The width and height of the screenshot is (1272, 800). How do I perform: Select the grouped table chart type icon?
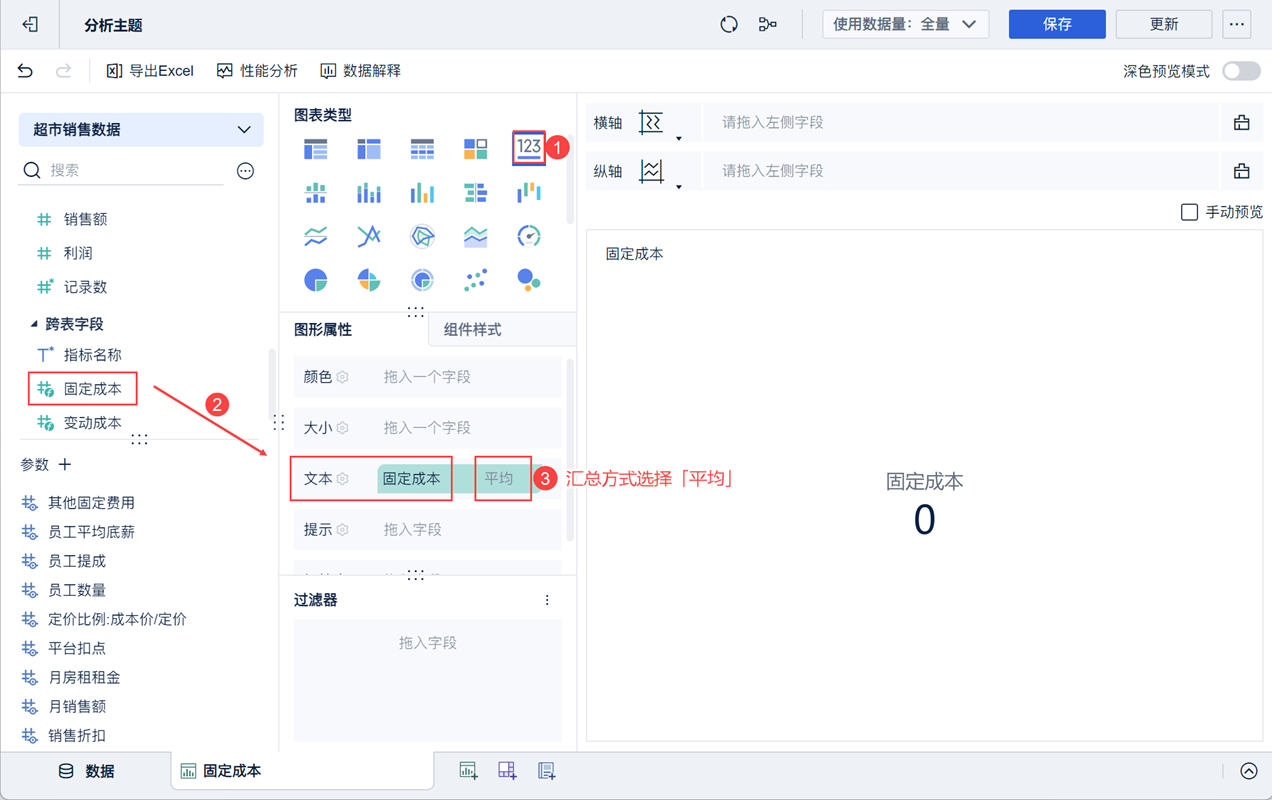(x=316, y=149)
